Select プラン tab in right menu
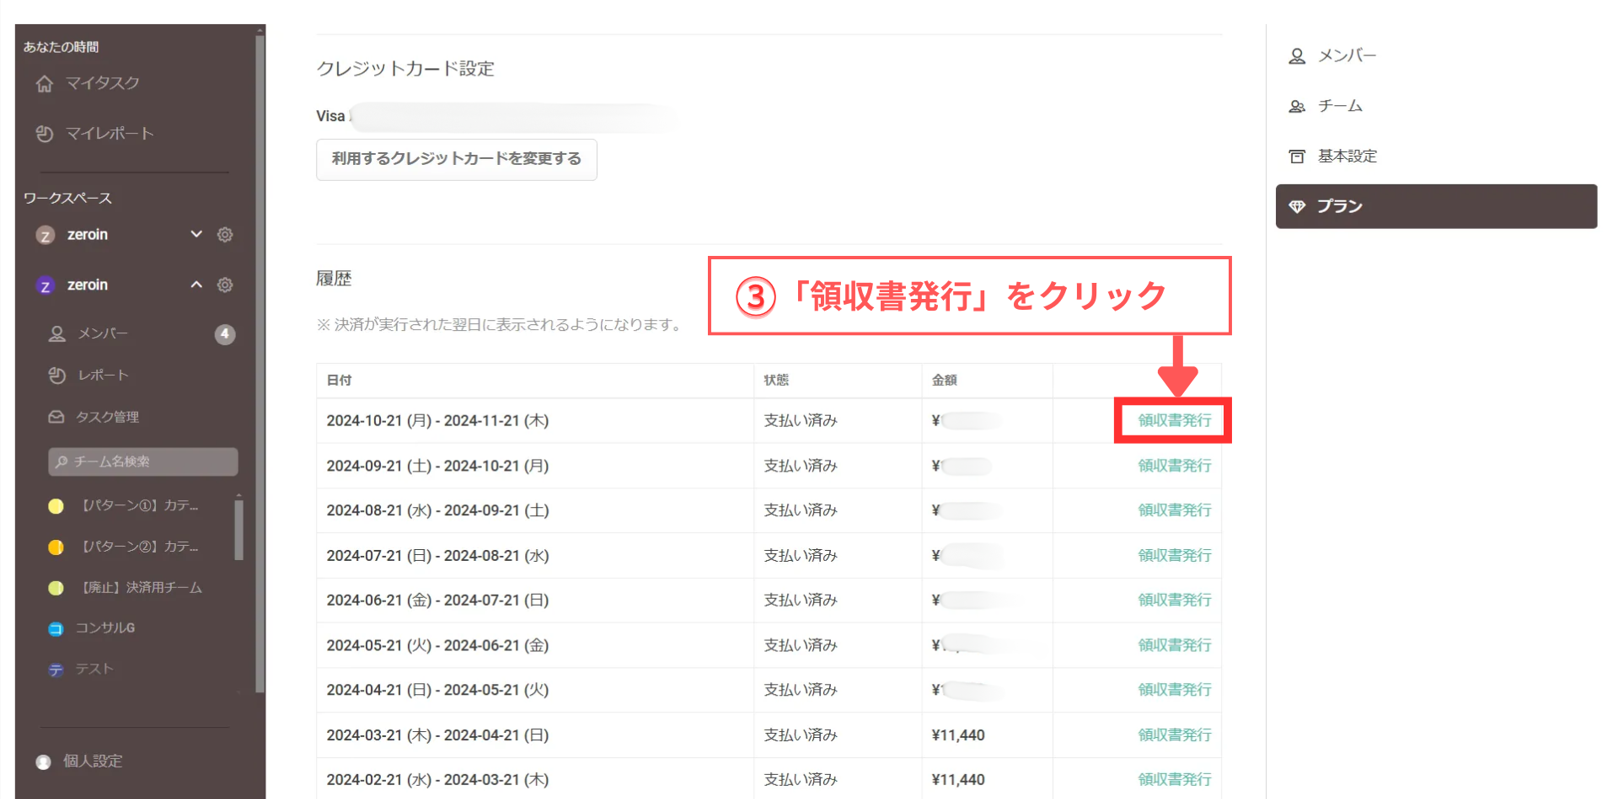 pyautogui.click(x=1436, y=206)
